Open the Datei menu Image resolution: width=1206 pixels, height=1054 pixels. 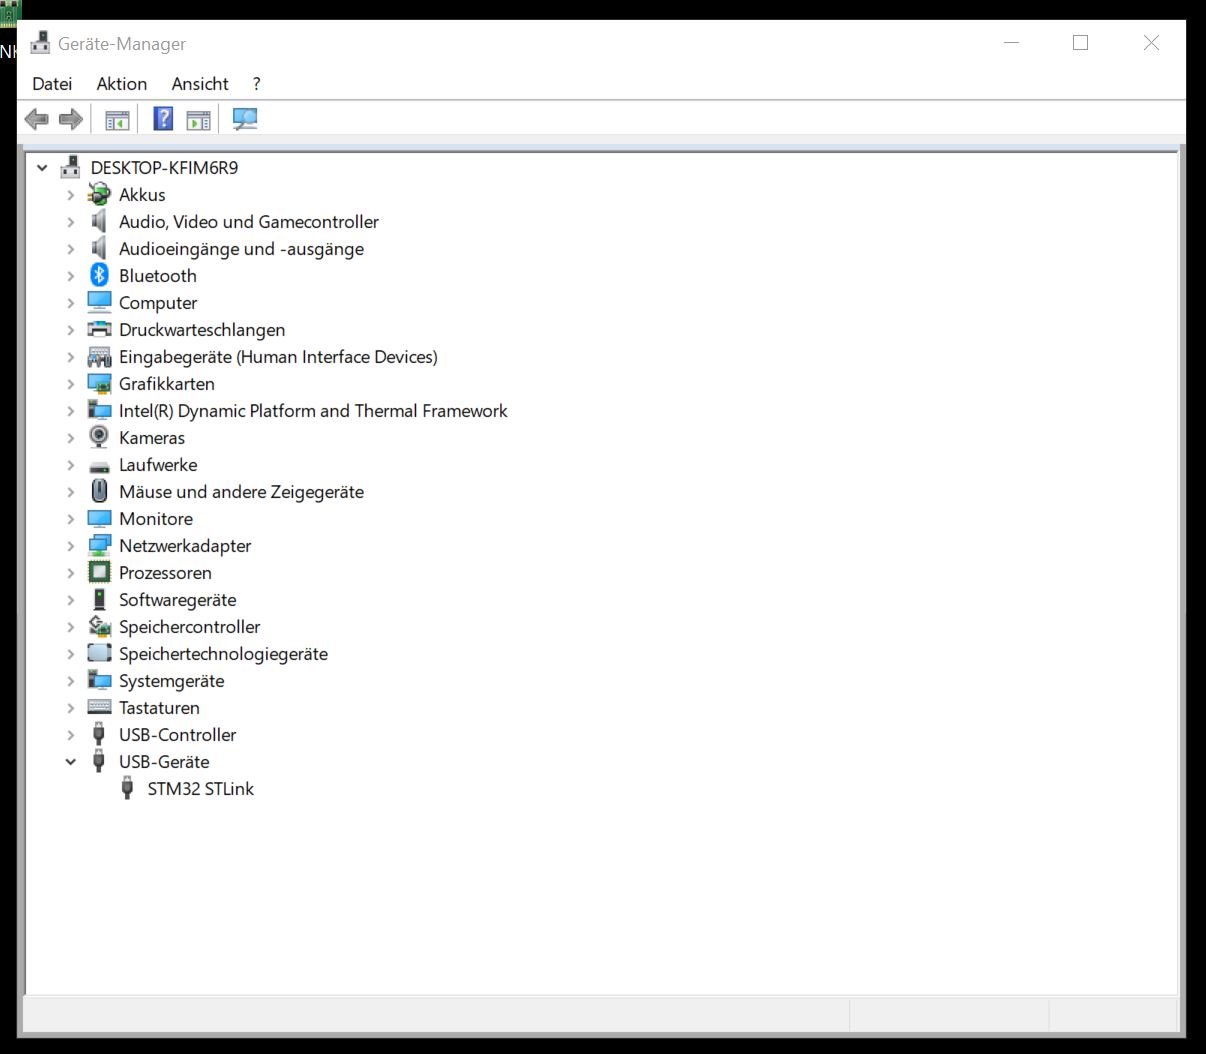click(52, 84)
